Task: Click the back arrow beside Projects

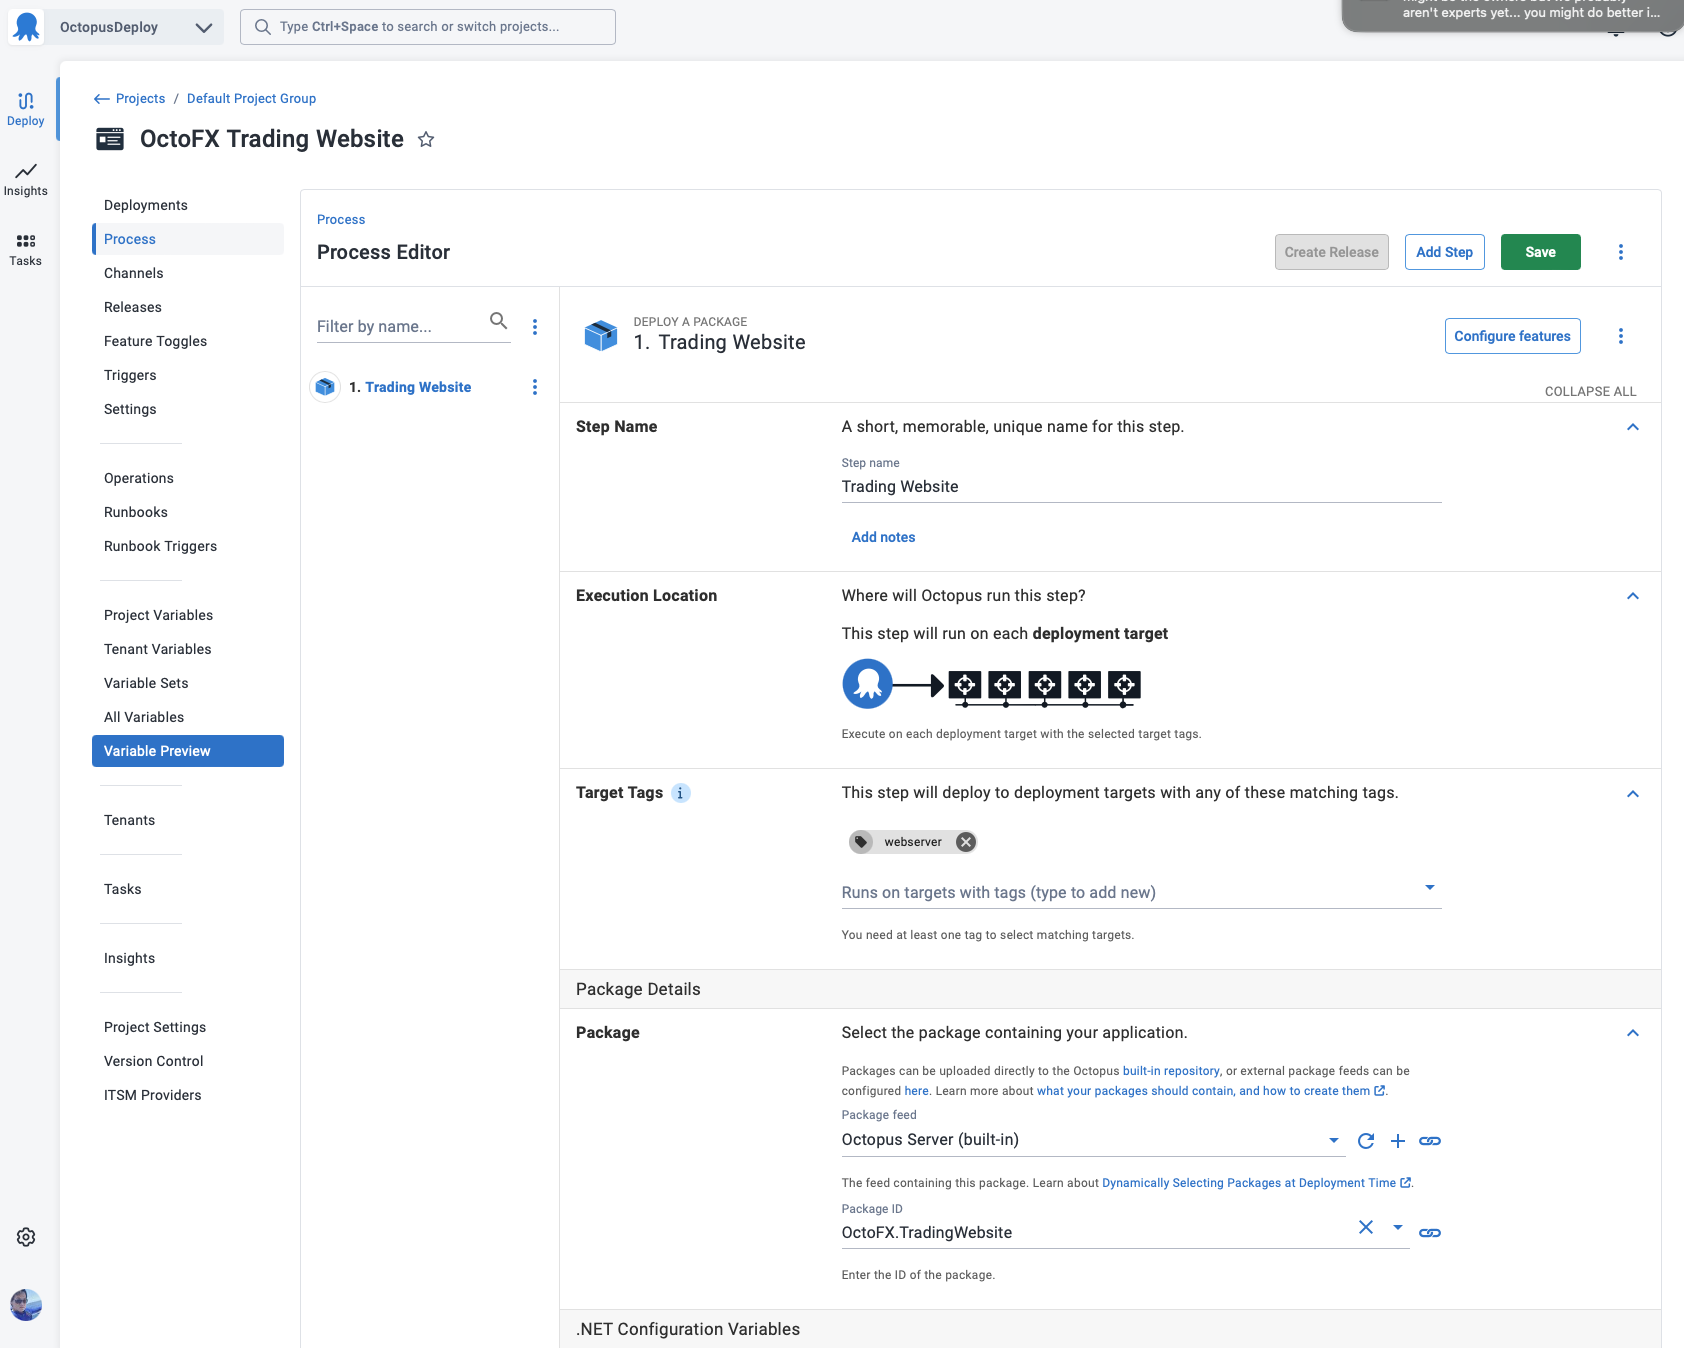Action: pyautogui.click(x=101, y=99)
